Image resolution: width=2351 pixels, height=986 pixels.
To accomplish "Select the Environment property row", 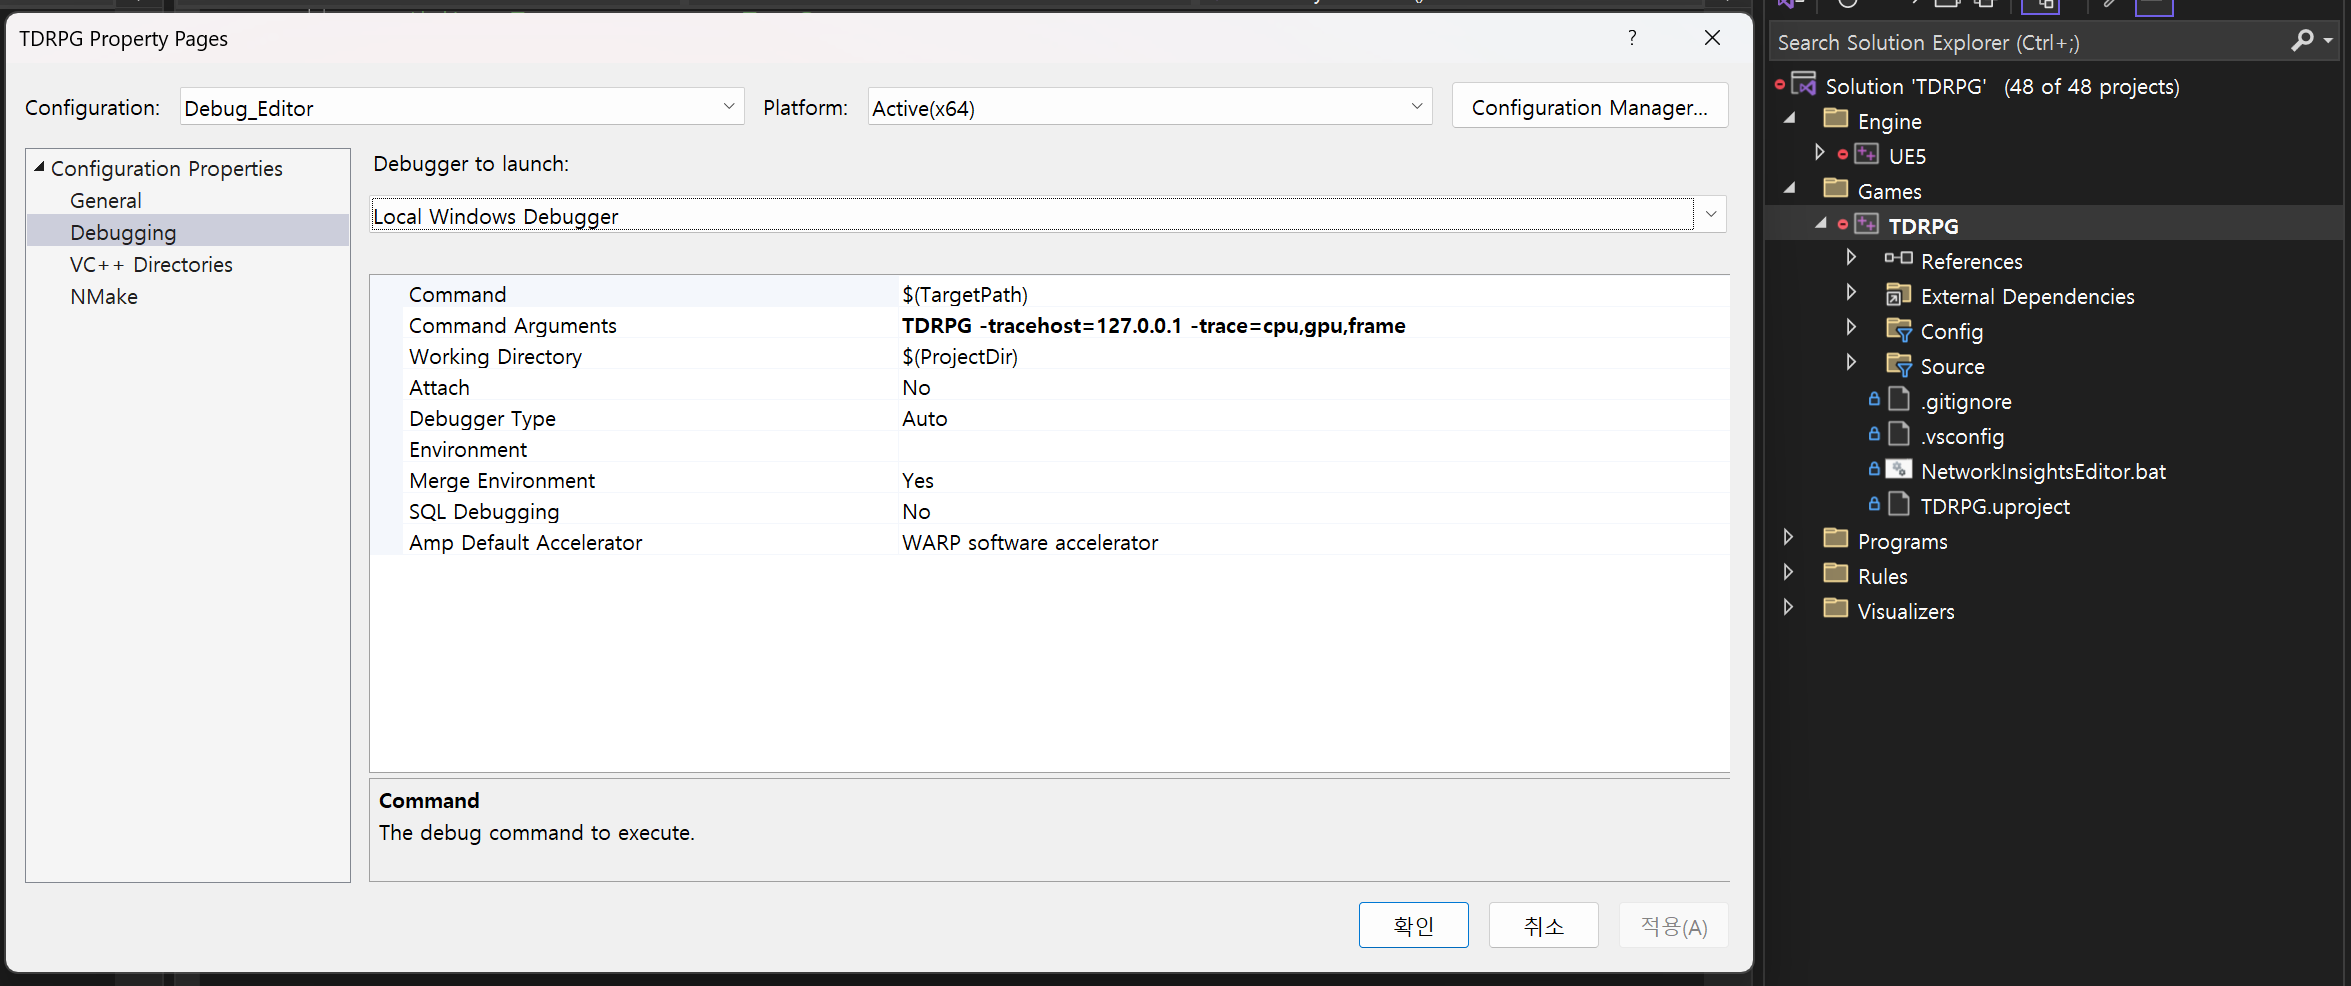I will pos(1050,449).
